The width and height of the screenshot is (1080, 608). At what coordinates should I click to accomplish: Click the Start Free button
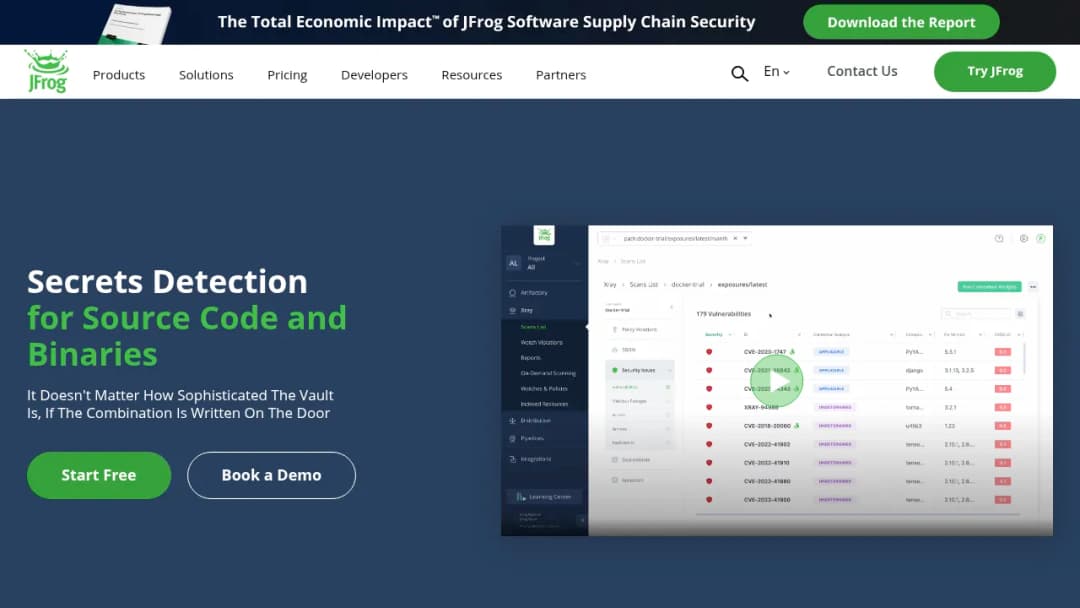[x=99, y=475]
